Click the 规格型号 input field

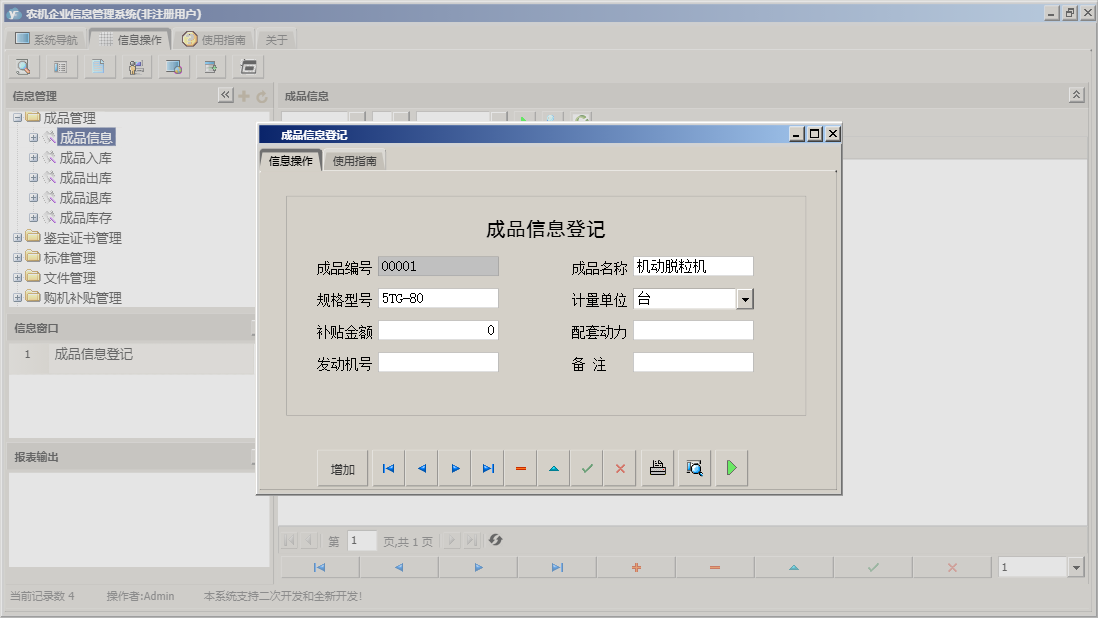pyautogui.click(x=438, y=298)
